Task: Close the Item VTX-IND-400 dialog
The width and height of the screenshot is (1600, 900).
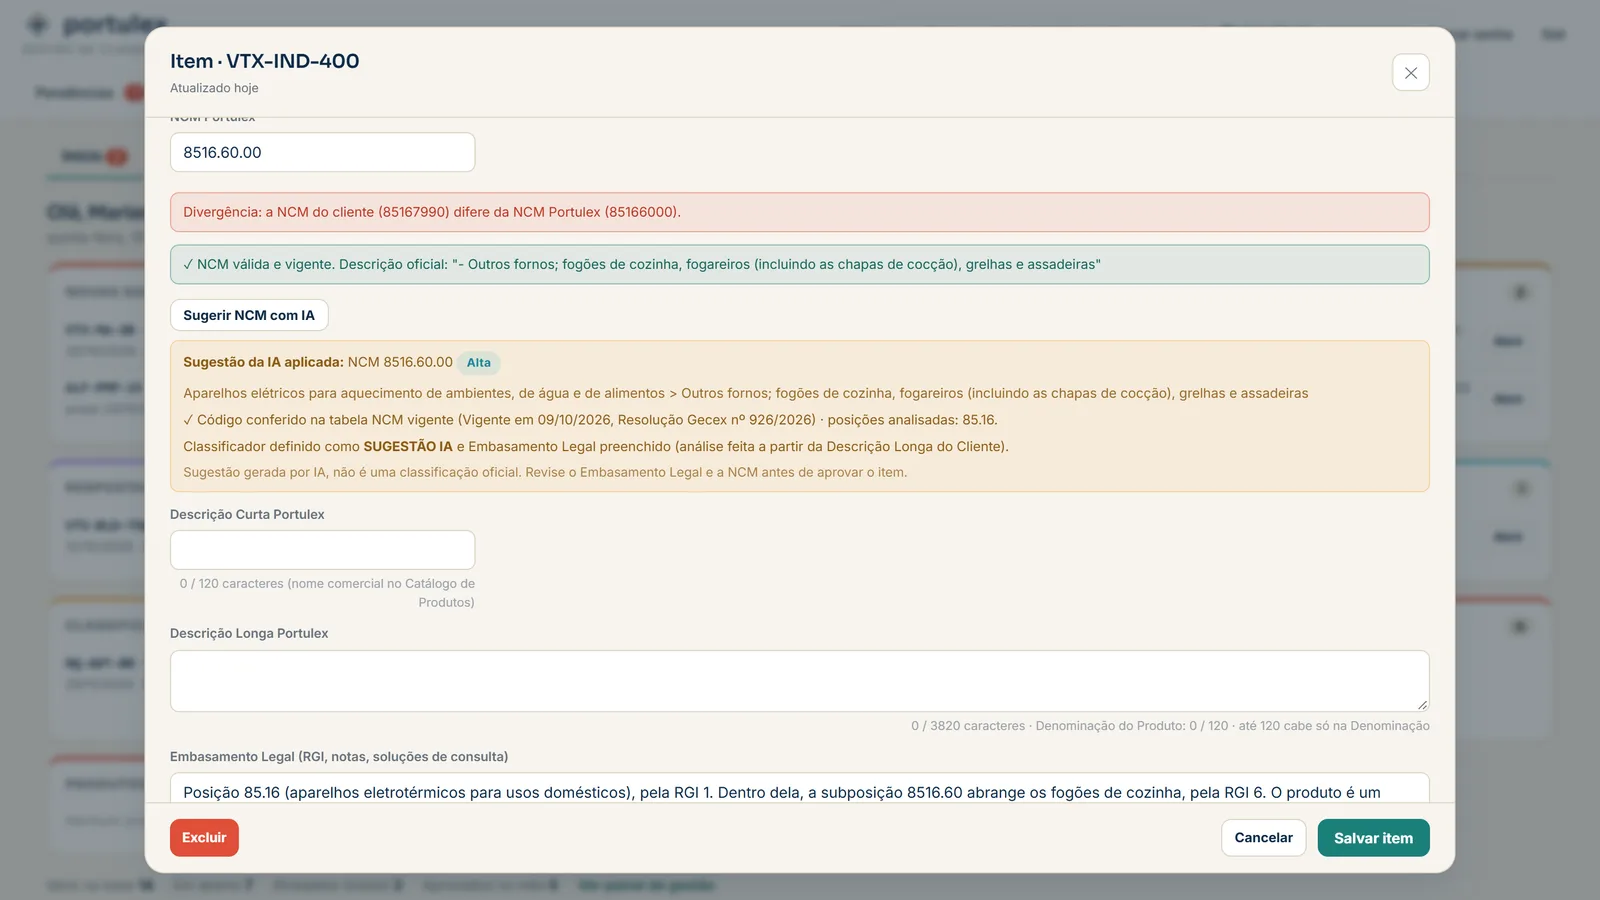Action: pyautogui.click(x=1410, y=73)
